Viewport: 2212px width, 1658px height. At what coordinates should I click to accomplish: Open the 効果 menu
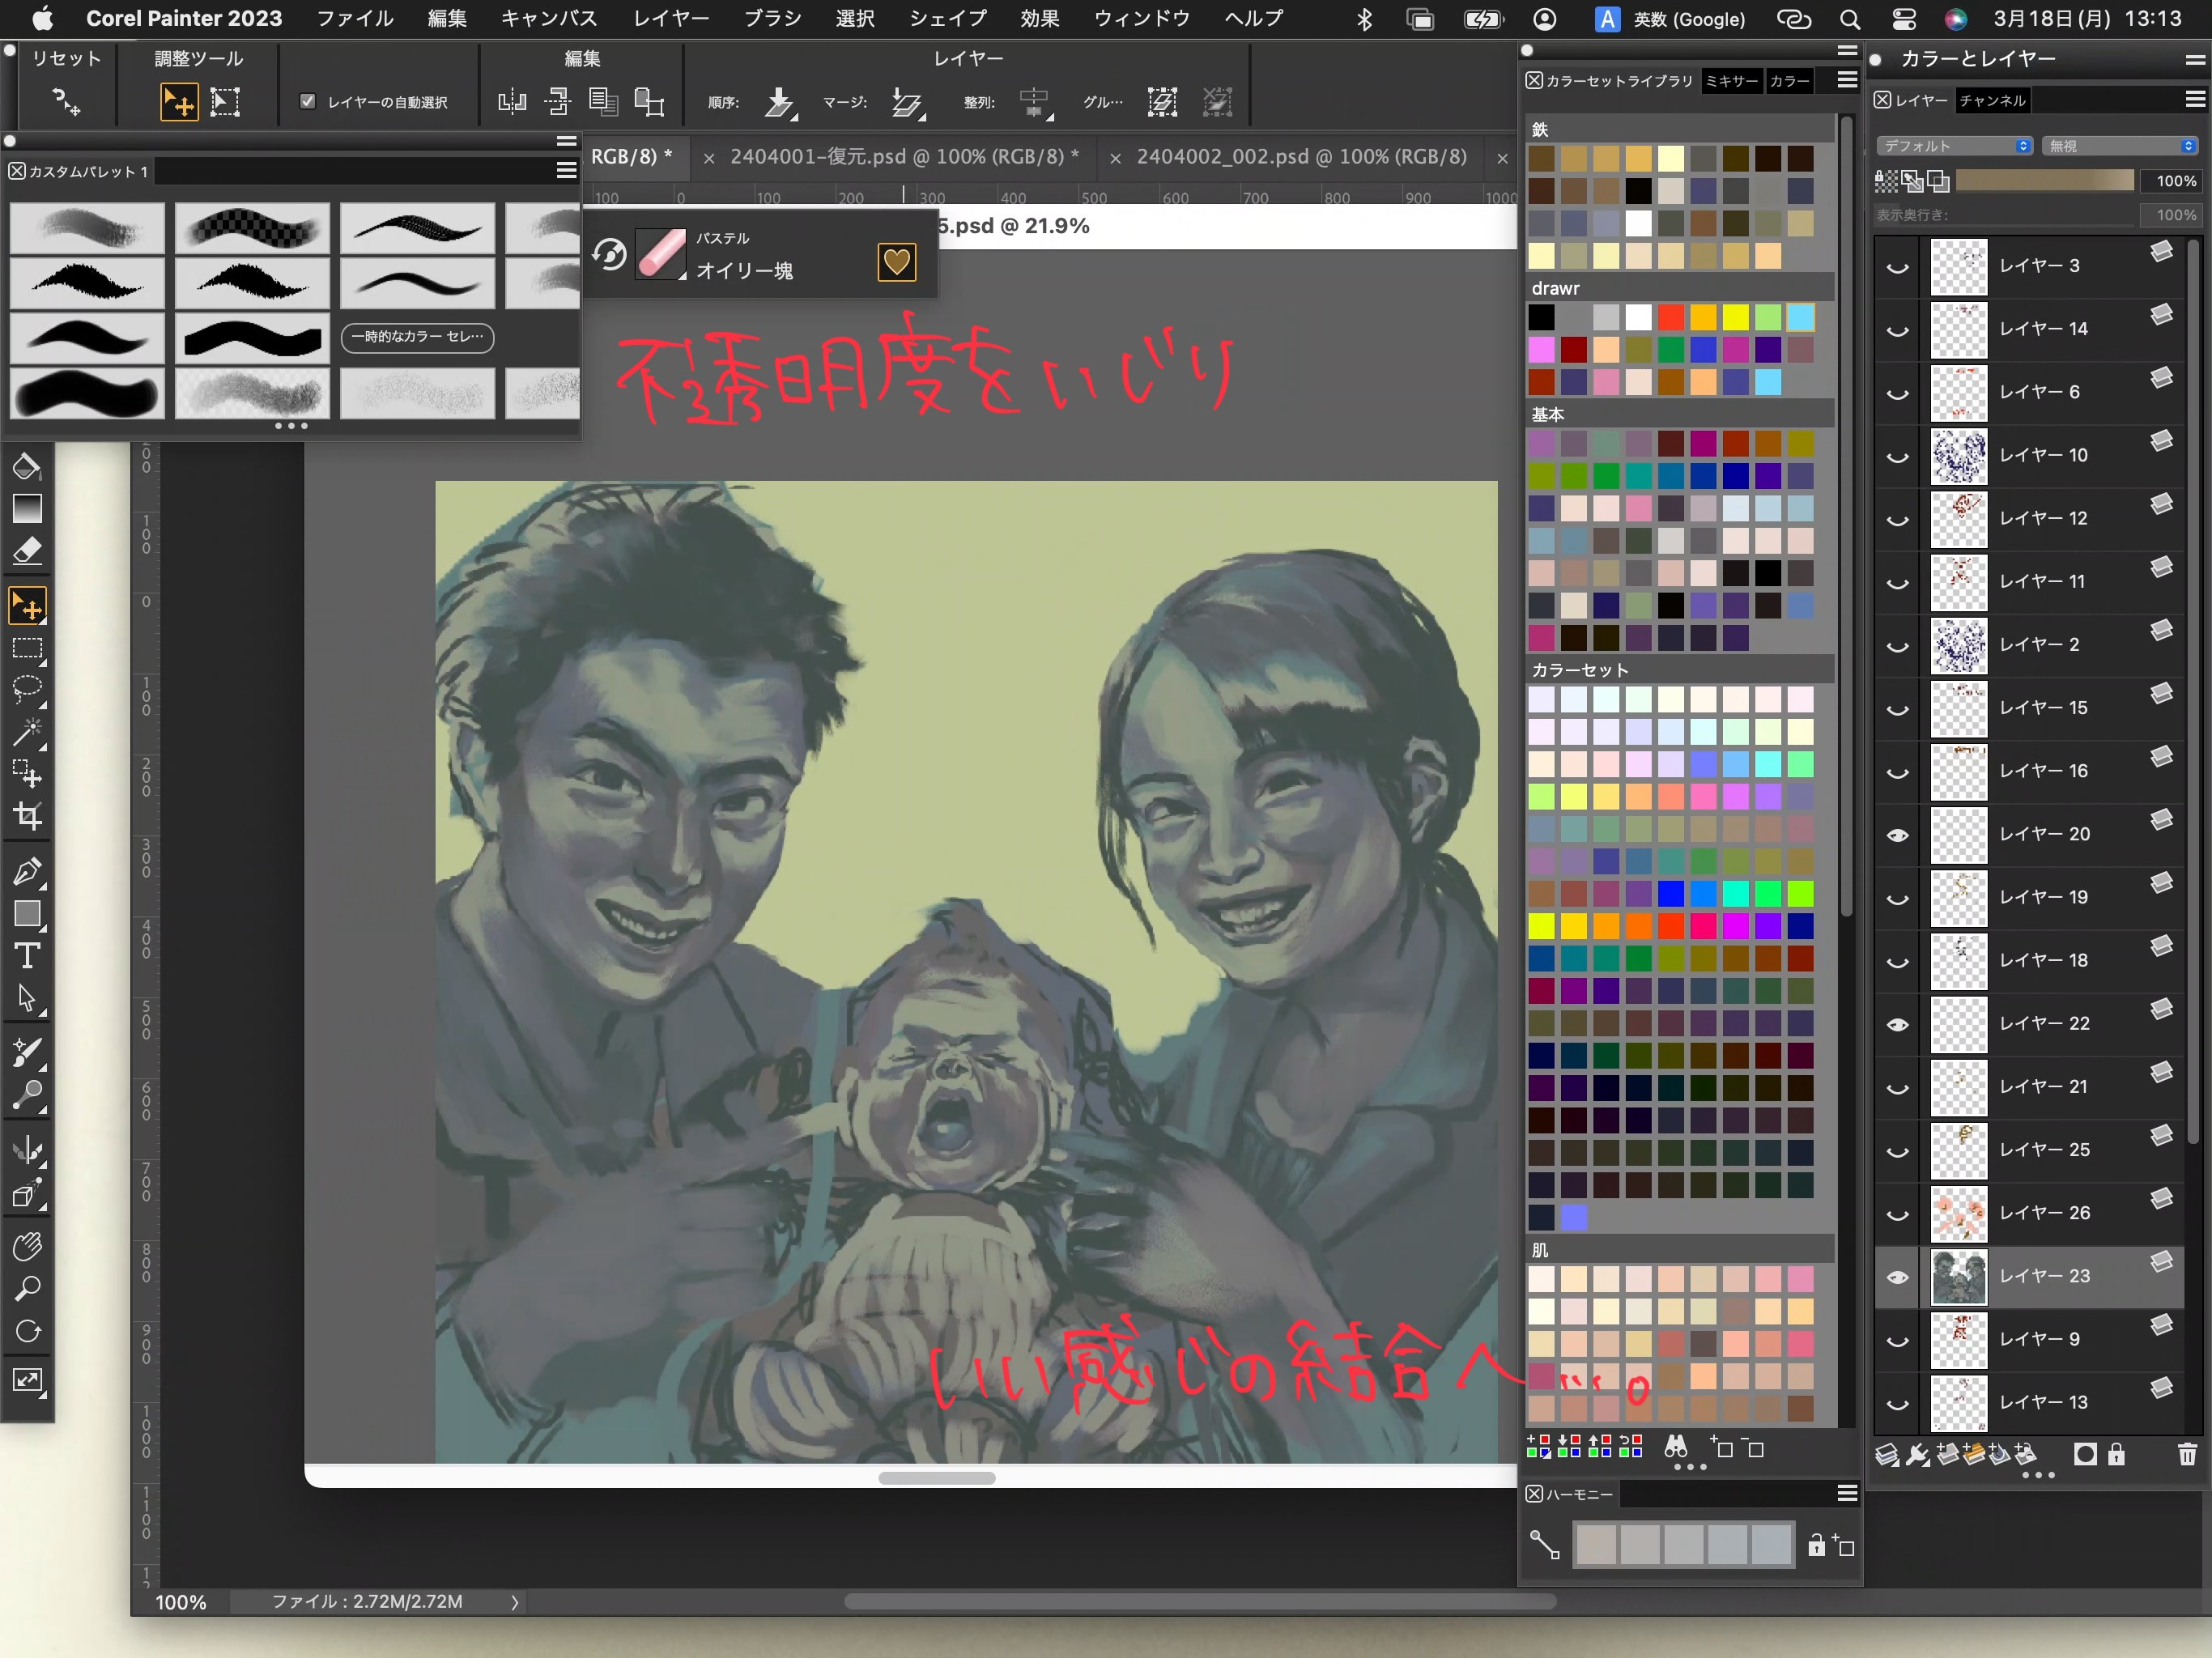[1039, 18]
